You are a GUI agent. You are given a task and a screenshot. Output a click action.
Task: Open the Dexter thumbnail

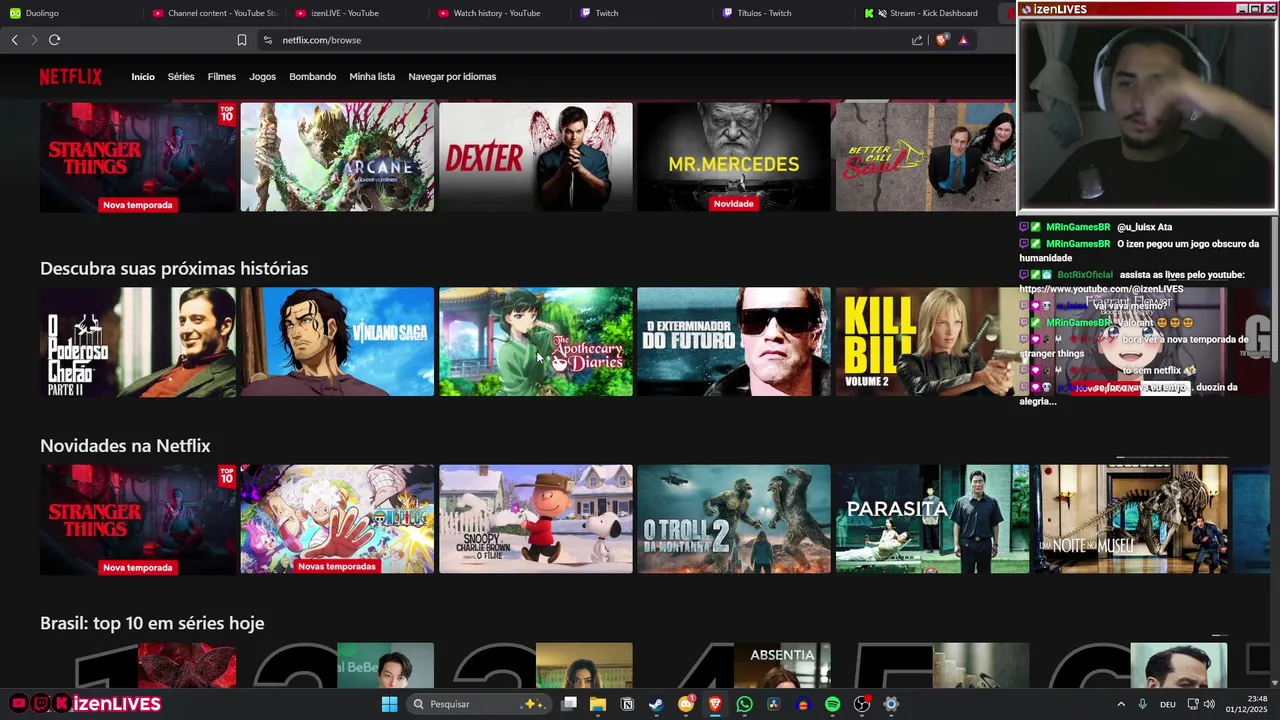pyautogui.click(x=536, y=157)
